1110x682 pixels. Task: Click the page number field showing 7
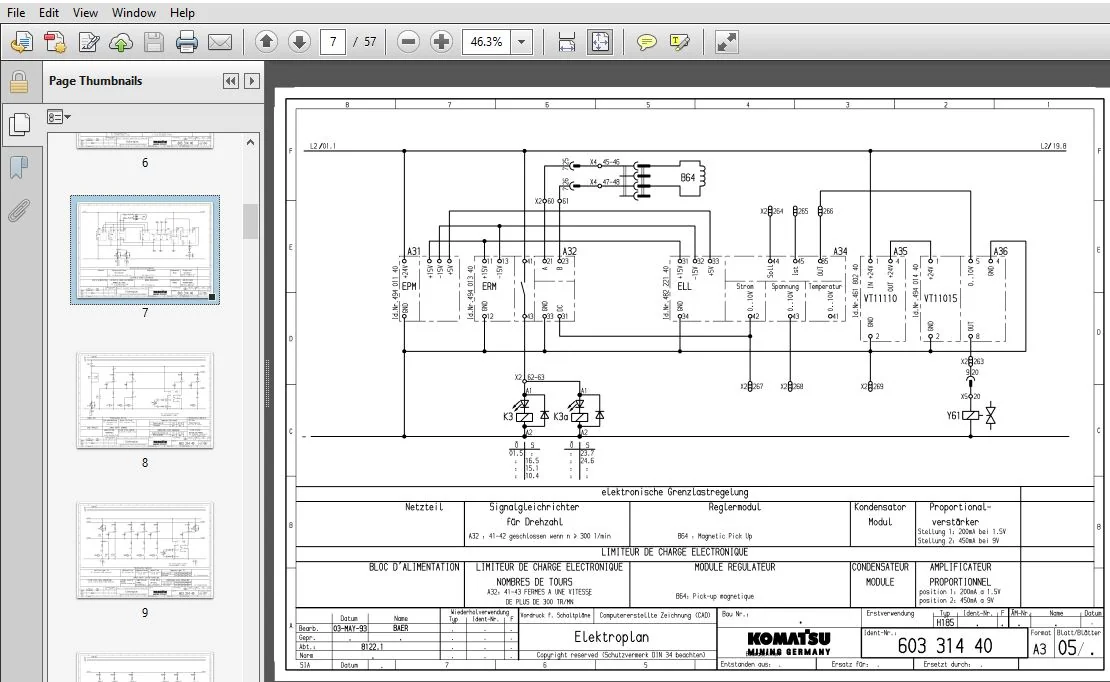tap(333, 42)
